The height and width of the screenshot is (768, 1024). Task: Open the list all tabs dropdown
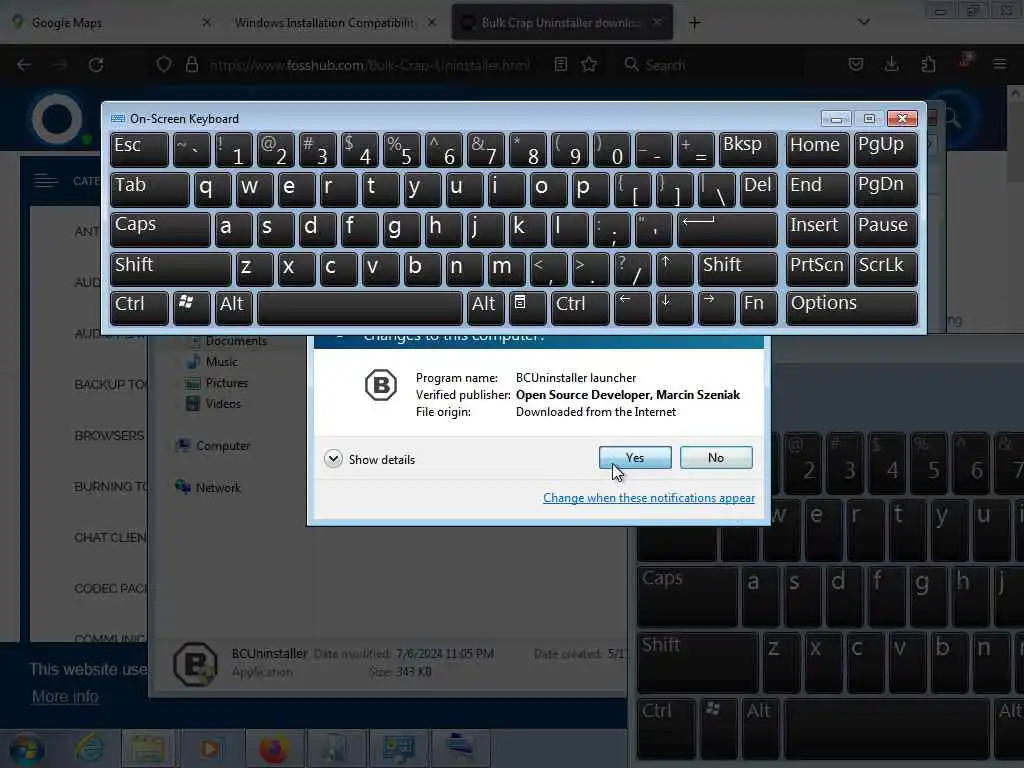(x=864, y=22)
